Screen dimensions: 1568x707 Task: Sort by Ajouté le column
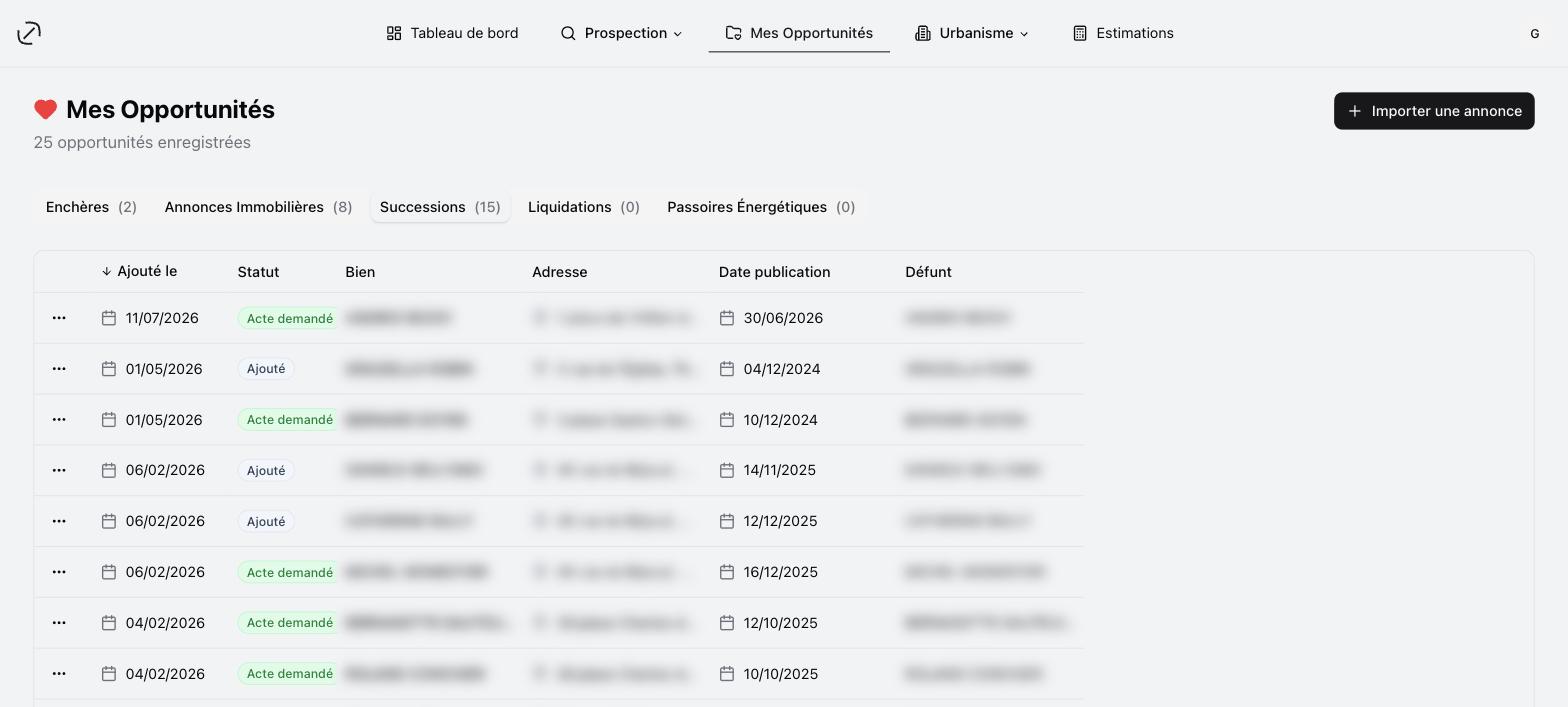[139, 271]
